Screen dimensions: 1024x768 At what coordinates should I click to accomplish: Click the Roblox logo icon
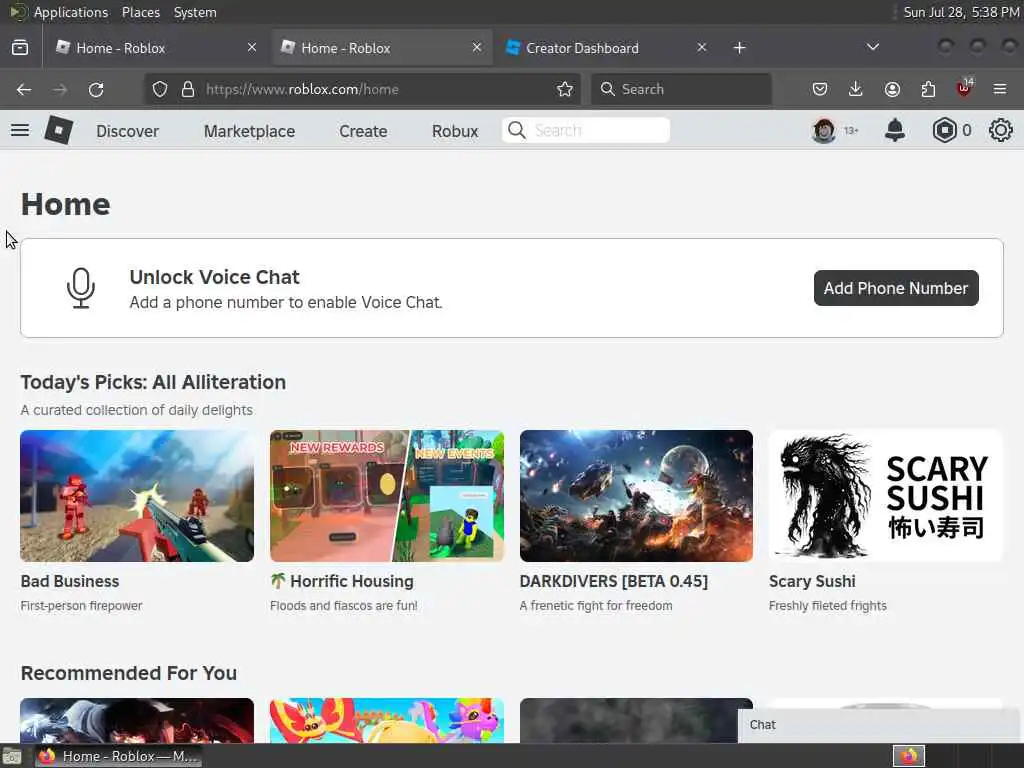click(58, 131)
